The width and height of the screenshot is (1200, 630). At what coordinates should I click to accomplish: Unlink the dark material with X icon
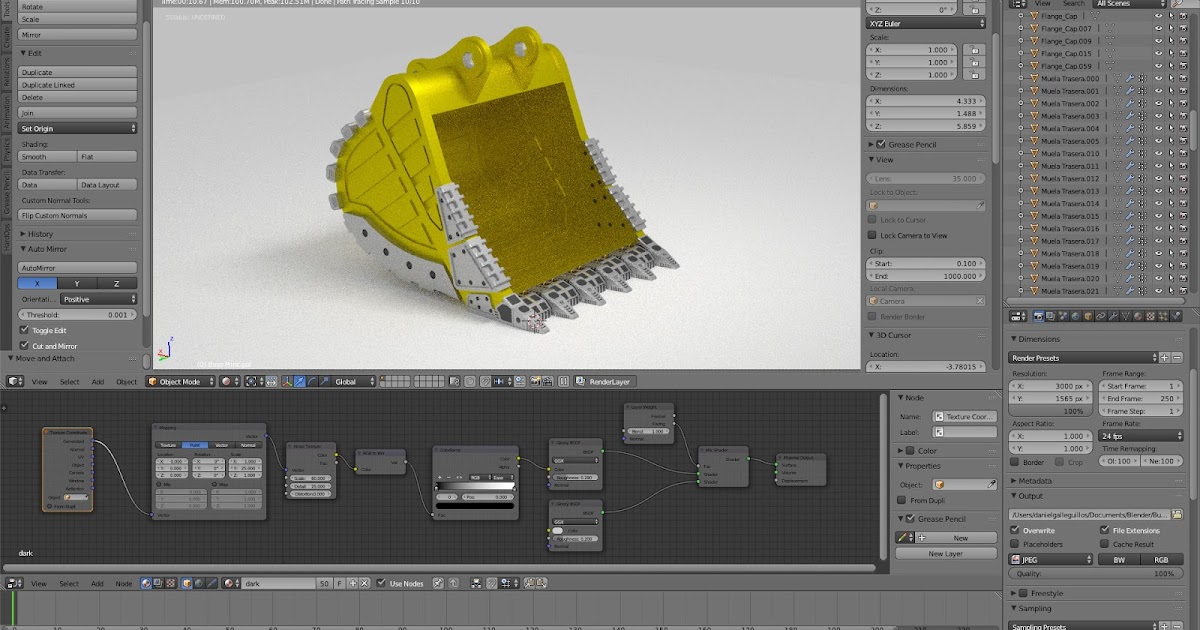tap(365, 583)
